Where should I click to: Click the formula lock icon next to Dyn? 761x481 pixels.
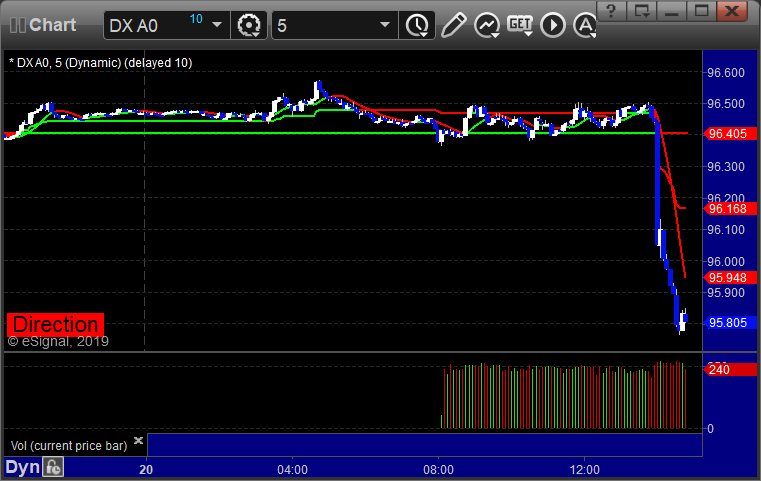pyautogui.click(x=54, y=467)
